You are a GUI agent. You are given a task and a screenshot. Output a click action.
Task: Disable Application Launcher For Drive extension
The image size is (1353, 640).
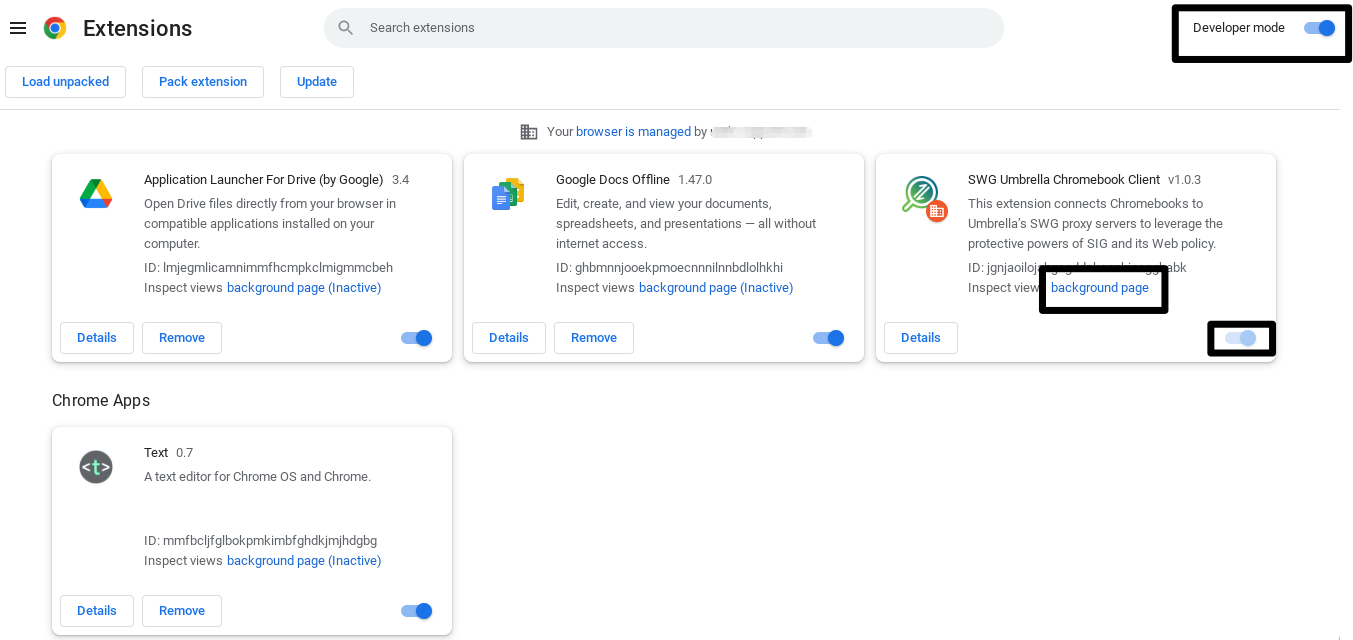point(417,338)
